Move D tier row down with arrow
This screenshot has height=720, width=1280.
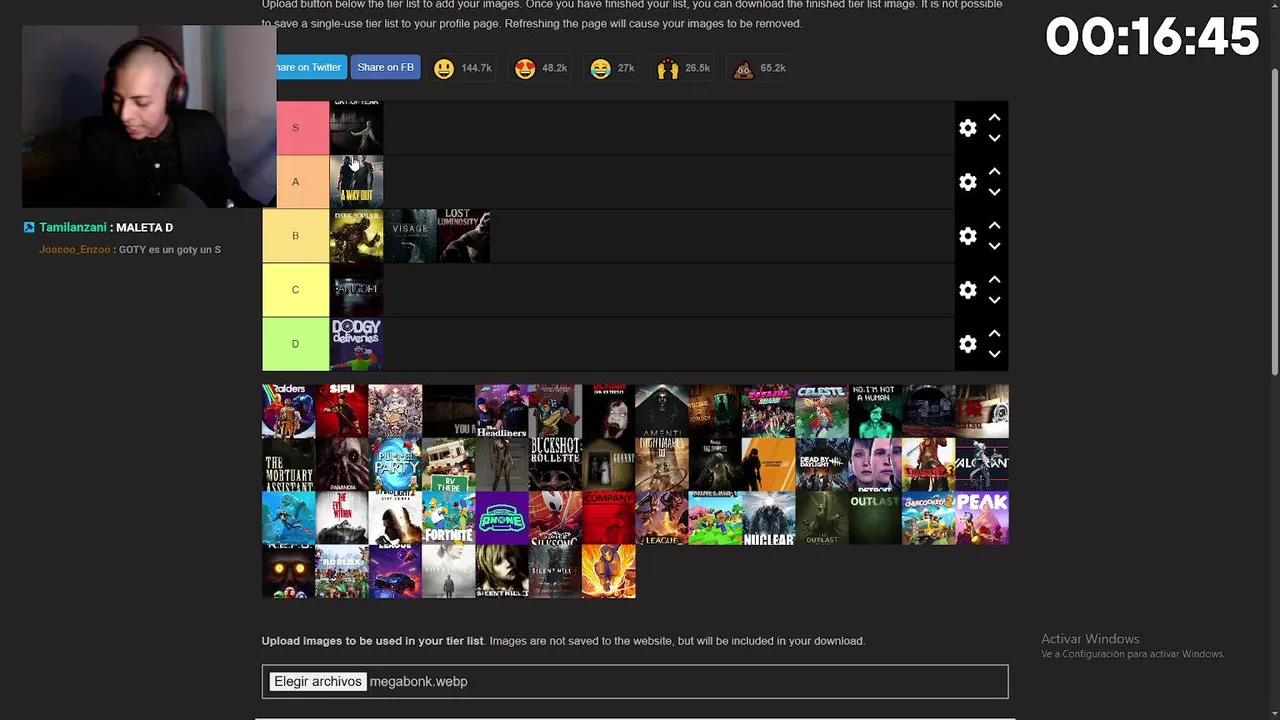994,354
